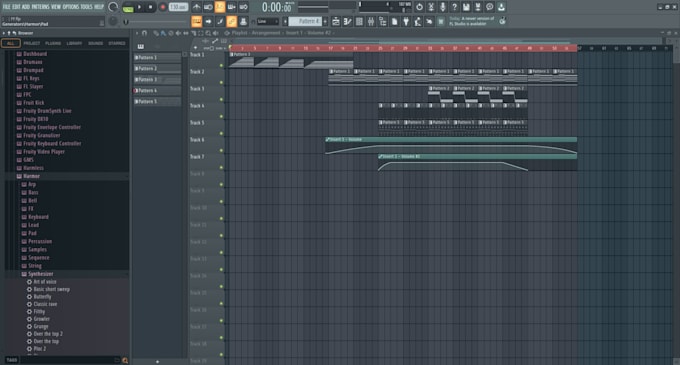Image resolution: width=680 pixels, height=365 pixels.
Task: Select the playlist Mute tool
Action: [x=178, y=33]
